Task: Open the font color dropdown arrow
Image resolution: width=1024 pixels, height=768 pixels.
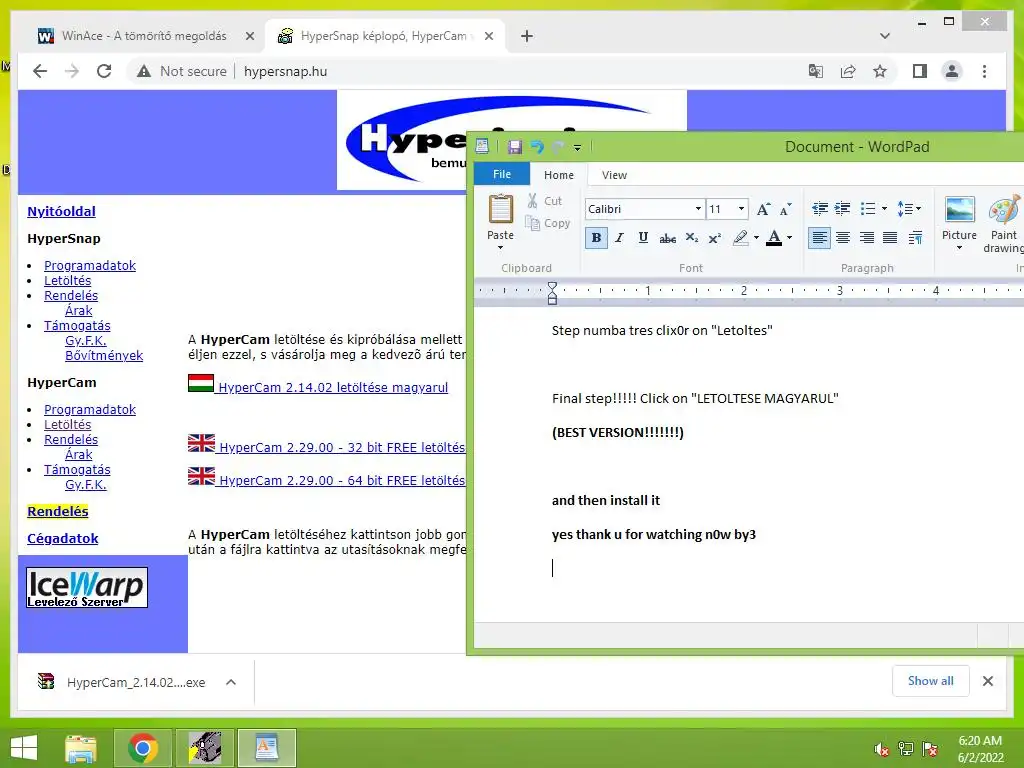Action: tap(790, 238)
